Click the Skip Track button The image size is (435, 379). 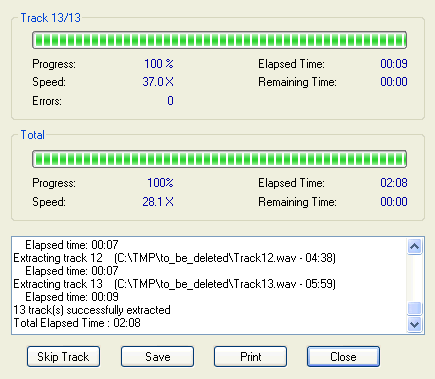[x=63, y=357]
